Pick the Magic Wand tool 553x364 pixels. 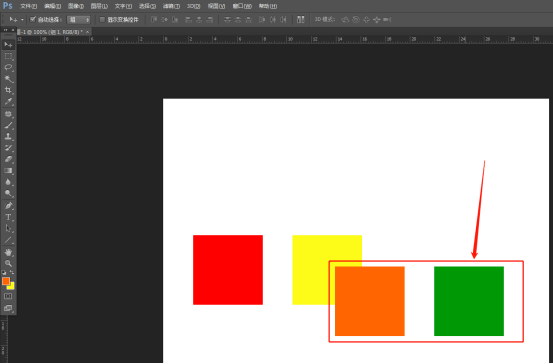[x=8, y=79]
